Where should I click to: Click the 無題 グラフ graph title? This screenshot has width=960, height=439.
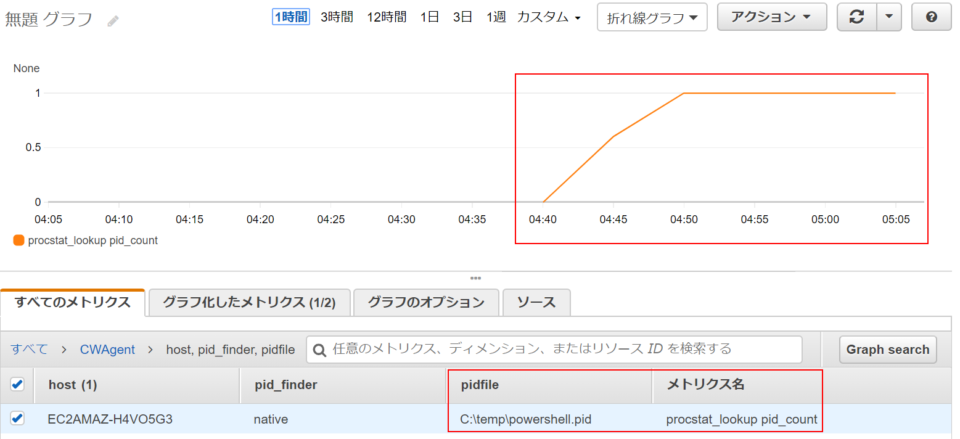click(x=49, y=20)
